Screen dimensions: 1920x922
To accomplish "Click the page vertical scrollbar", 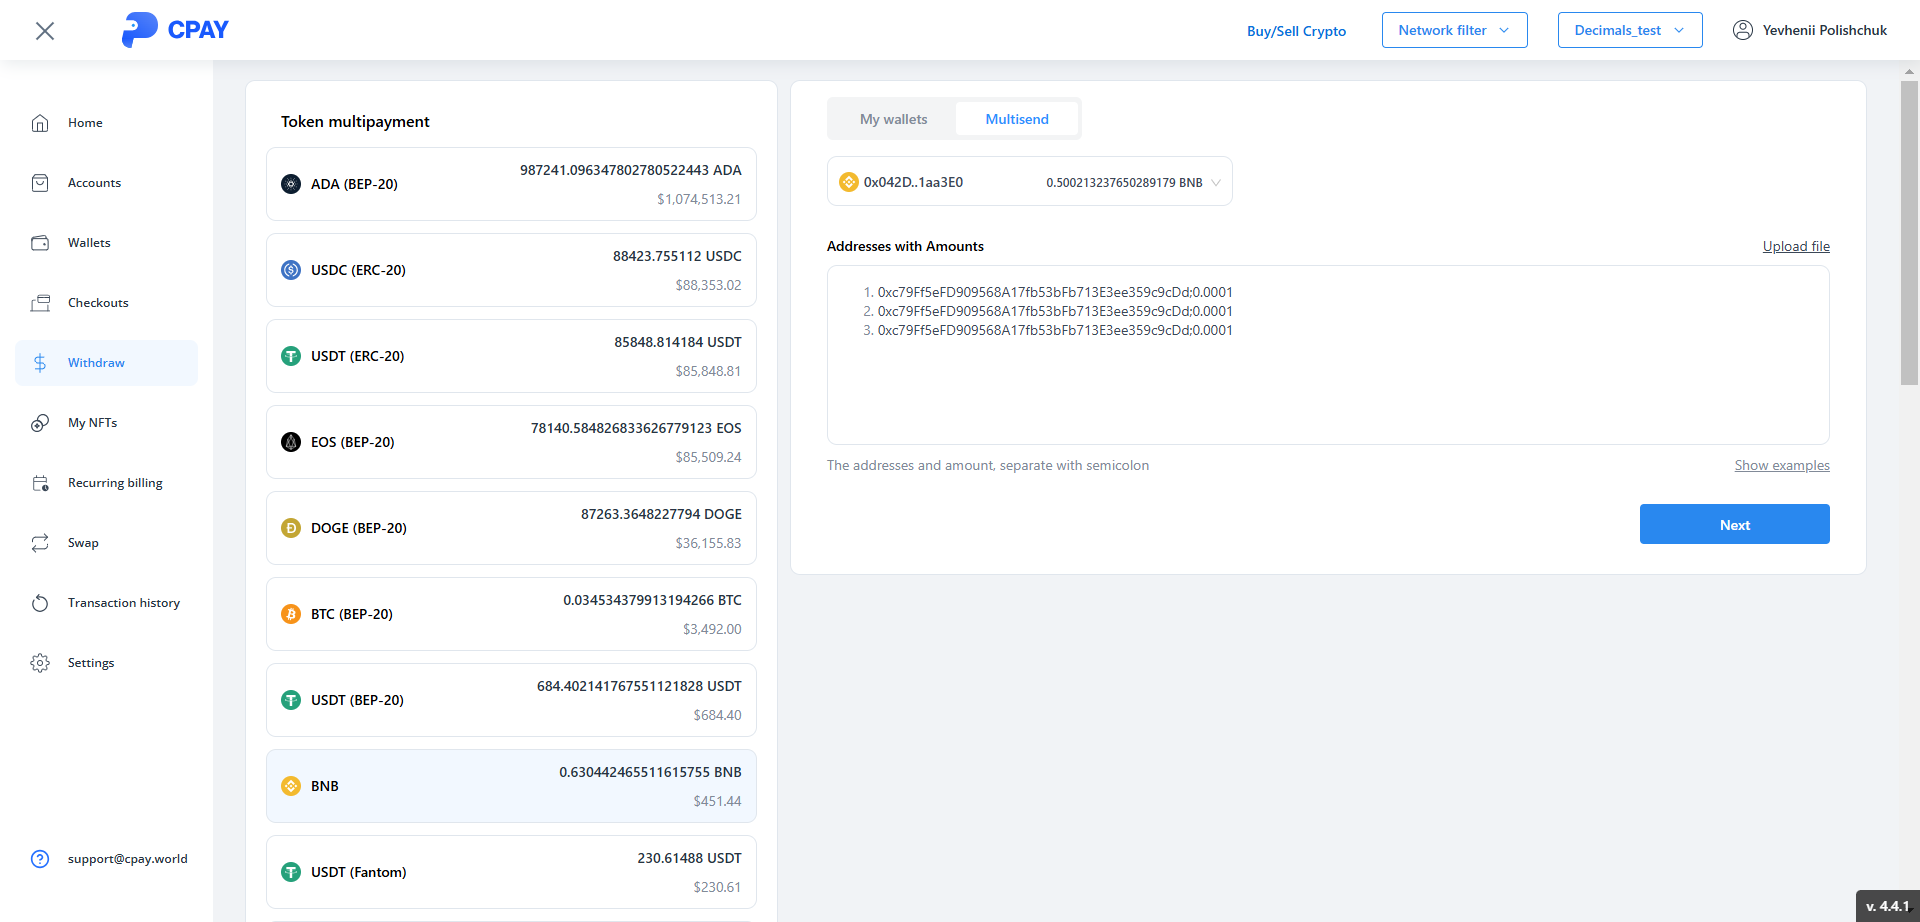I will coord(1909,232).
